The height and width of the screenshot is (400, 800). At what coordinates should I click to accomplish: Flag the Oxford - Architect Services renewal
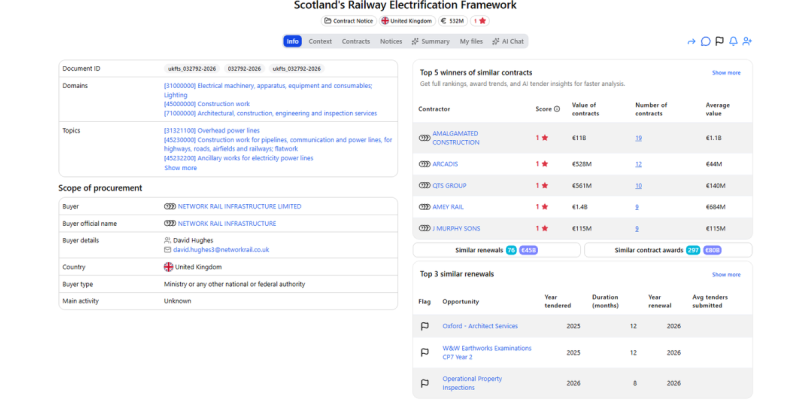click(x=424, y=326)
